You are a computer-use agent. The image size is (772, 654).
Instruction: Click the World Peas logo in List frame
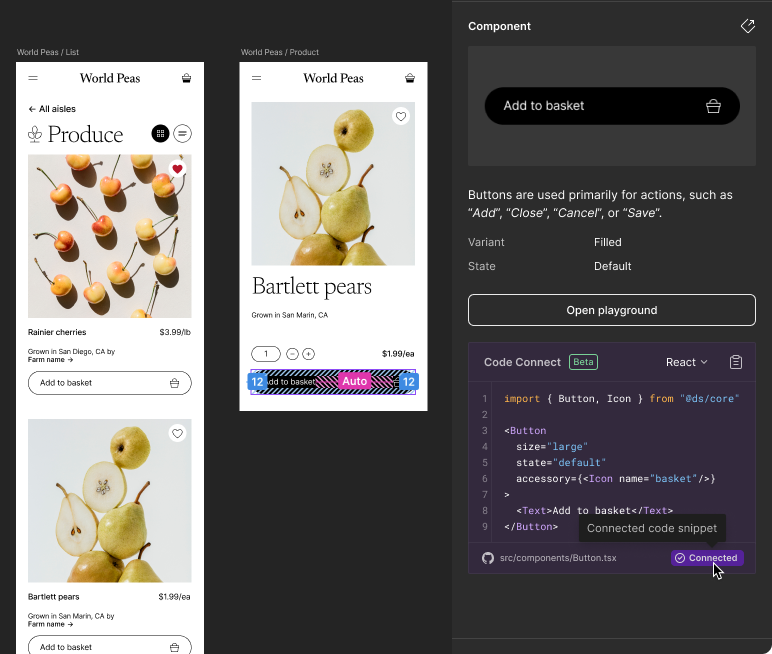(110, 78)
